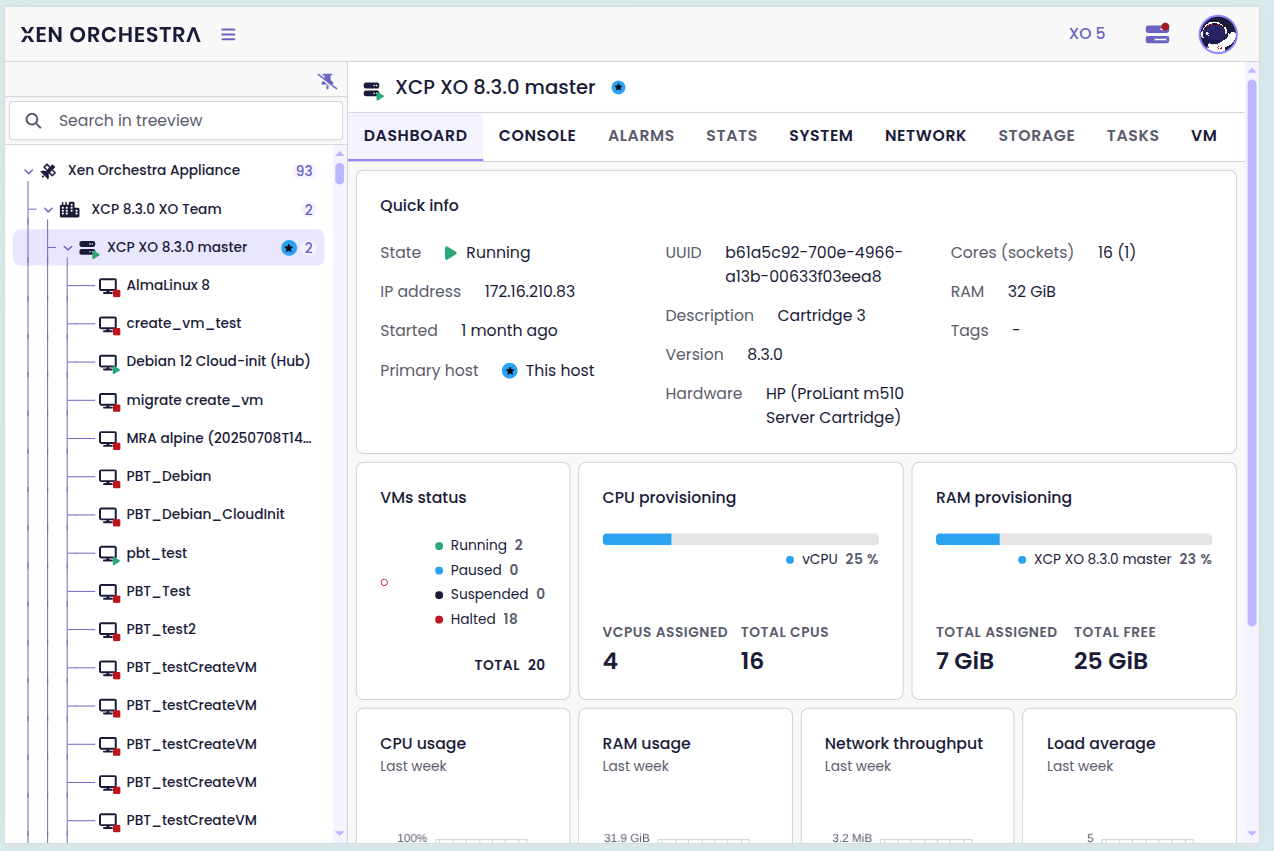
Task: Click the primary host star badge in header
Action: [x=618, y=88]
